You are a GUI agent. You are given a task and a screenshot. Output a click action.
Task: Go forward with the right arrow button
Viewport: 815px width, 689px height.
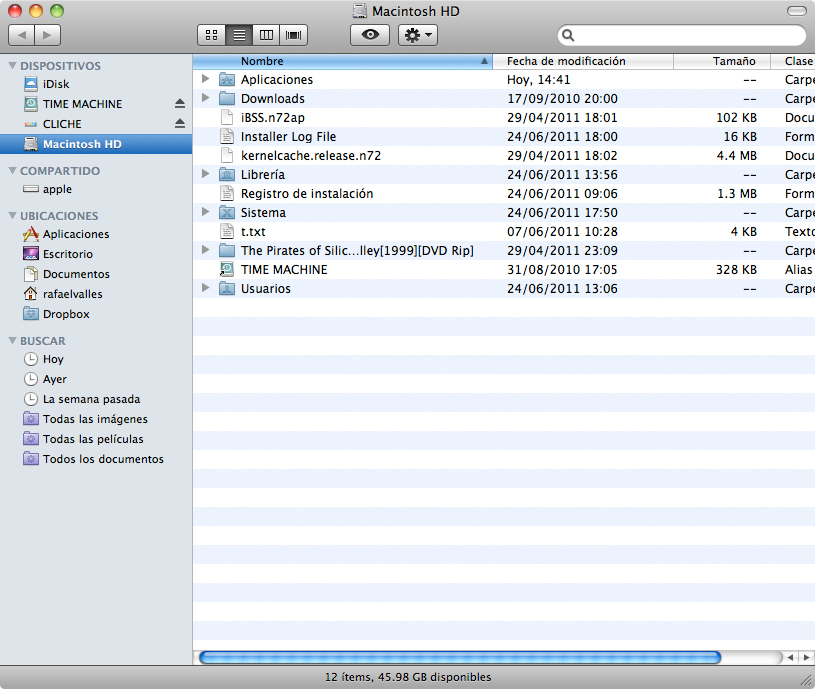48,35
